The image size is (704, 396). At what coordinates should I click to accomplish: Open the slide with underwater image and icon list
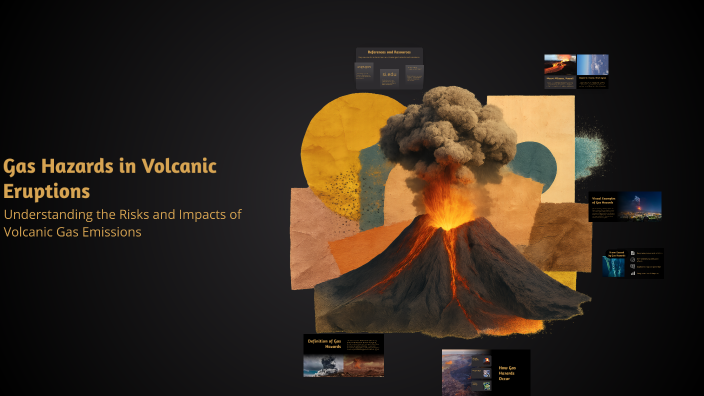coord(633,264)
